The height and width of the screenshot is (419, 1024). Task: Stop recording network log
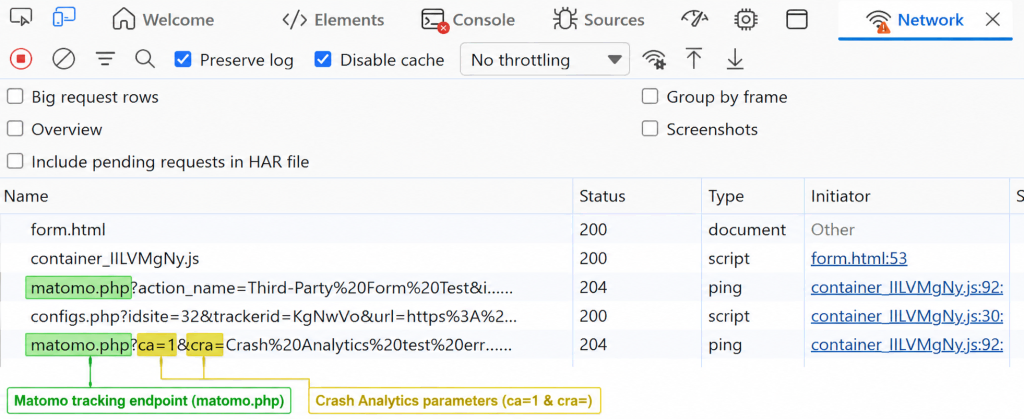21,60
